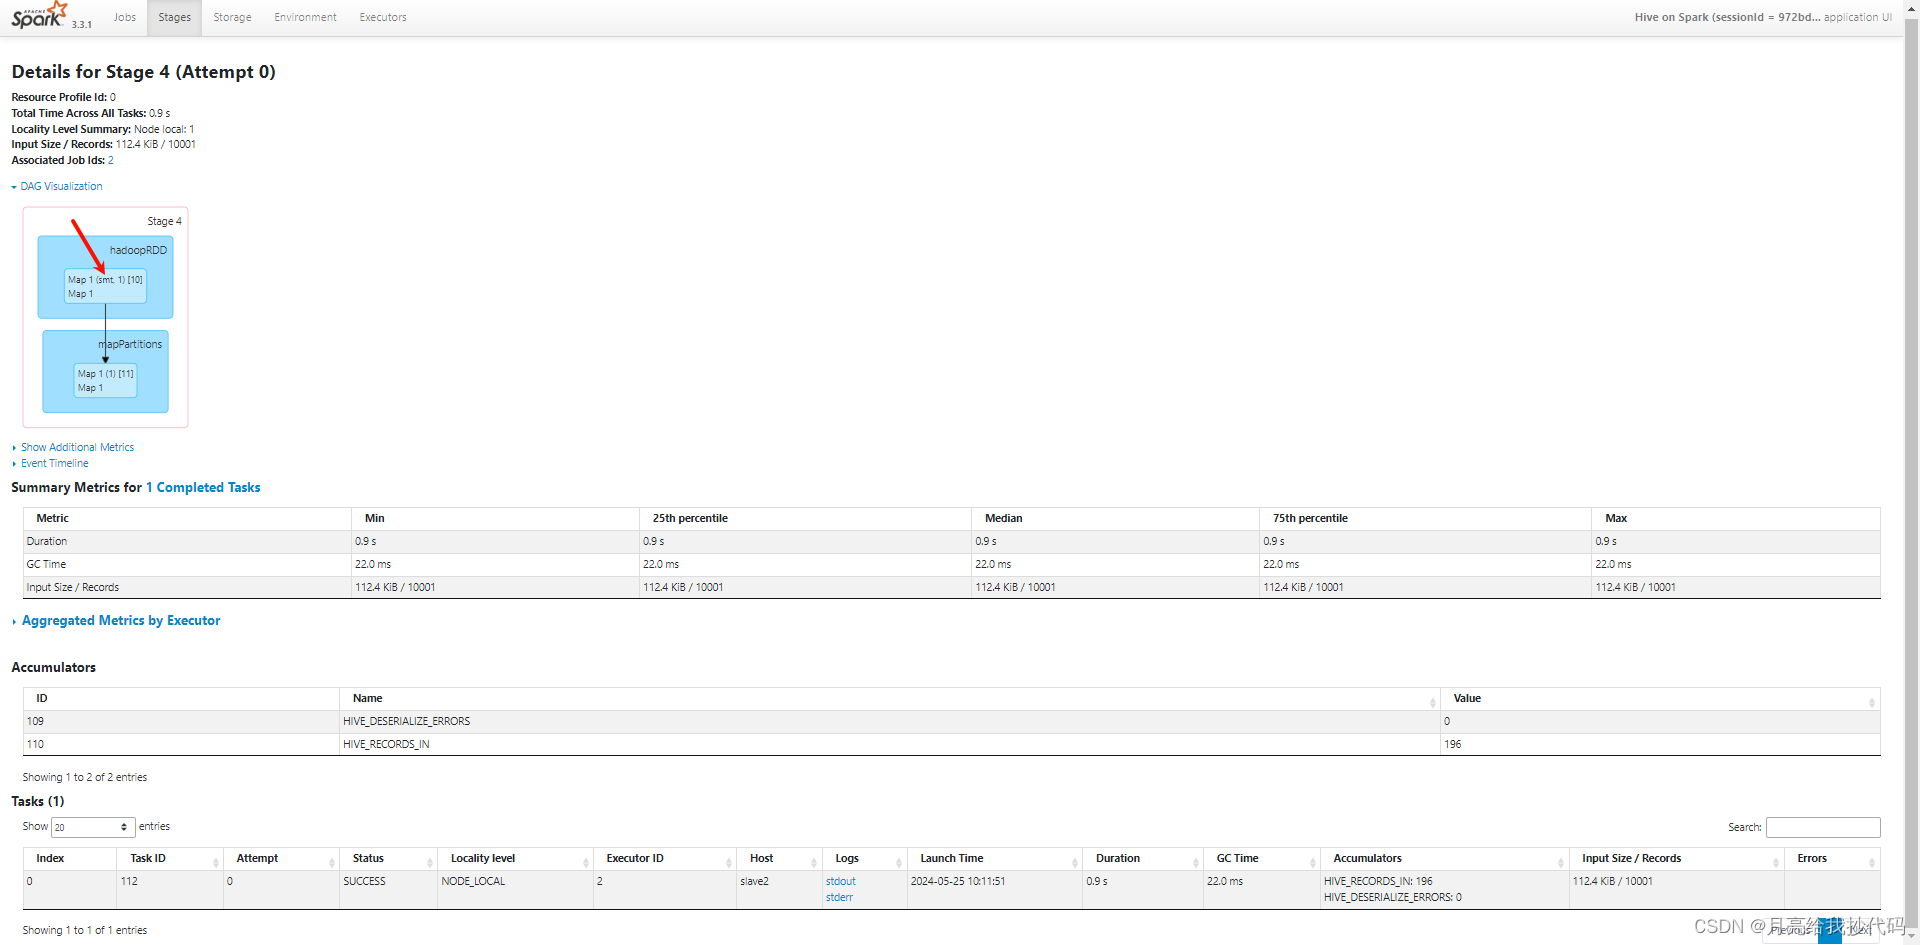This screenshot has height=945, width=1920.
Task: Sort tasks by Host column
Action: (779, 858)
